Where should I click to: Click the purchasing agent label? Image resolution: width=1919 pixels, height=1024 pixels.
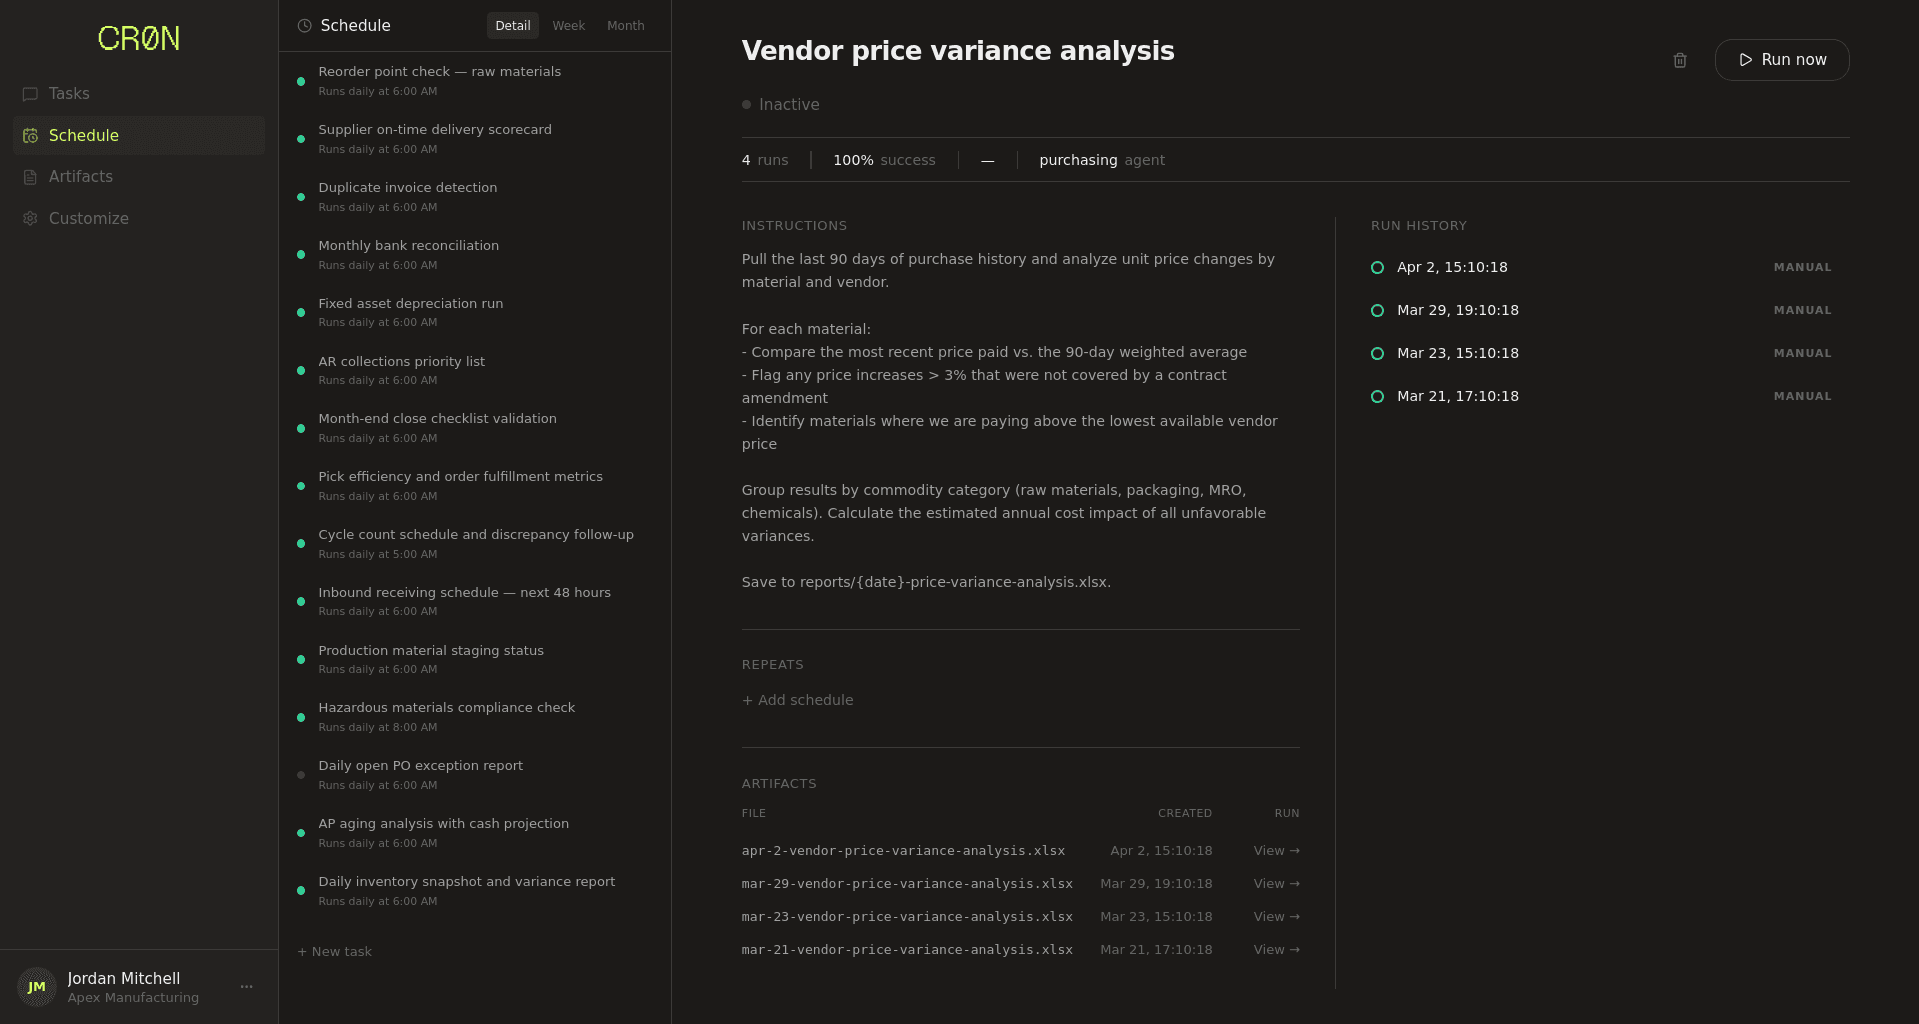1102,160
